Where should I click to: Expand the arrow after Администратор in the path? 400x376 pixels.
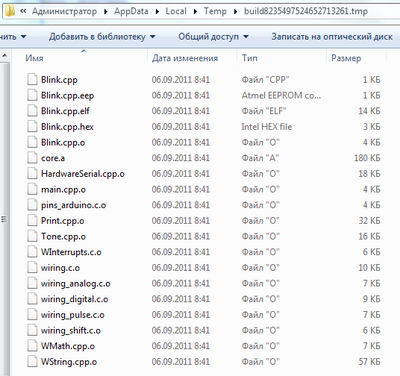pyautogui.click(x=106, y=11)
